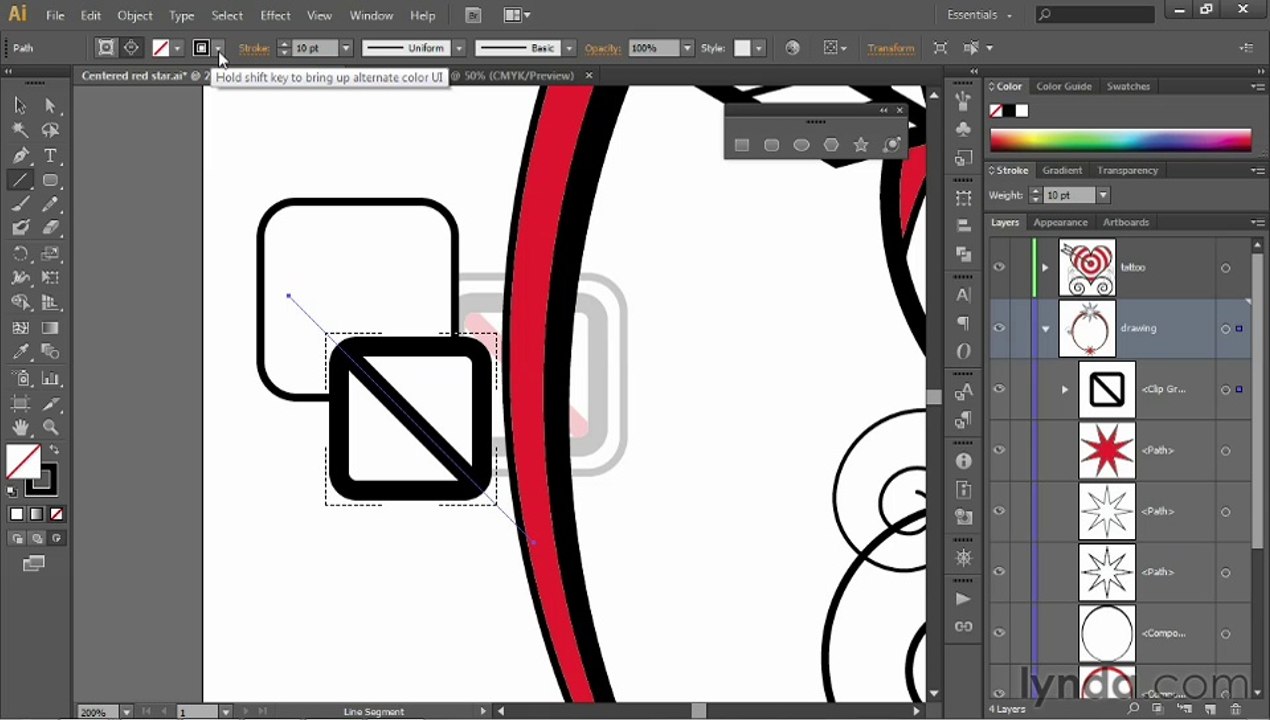Toggle visibility of the Clip Group sublayer

tap(999, 389)
